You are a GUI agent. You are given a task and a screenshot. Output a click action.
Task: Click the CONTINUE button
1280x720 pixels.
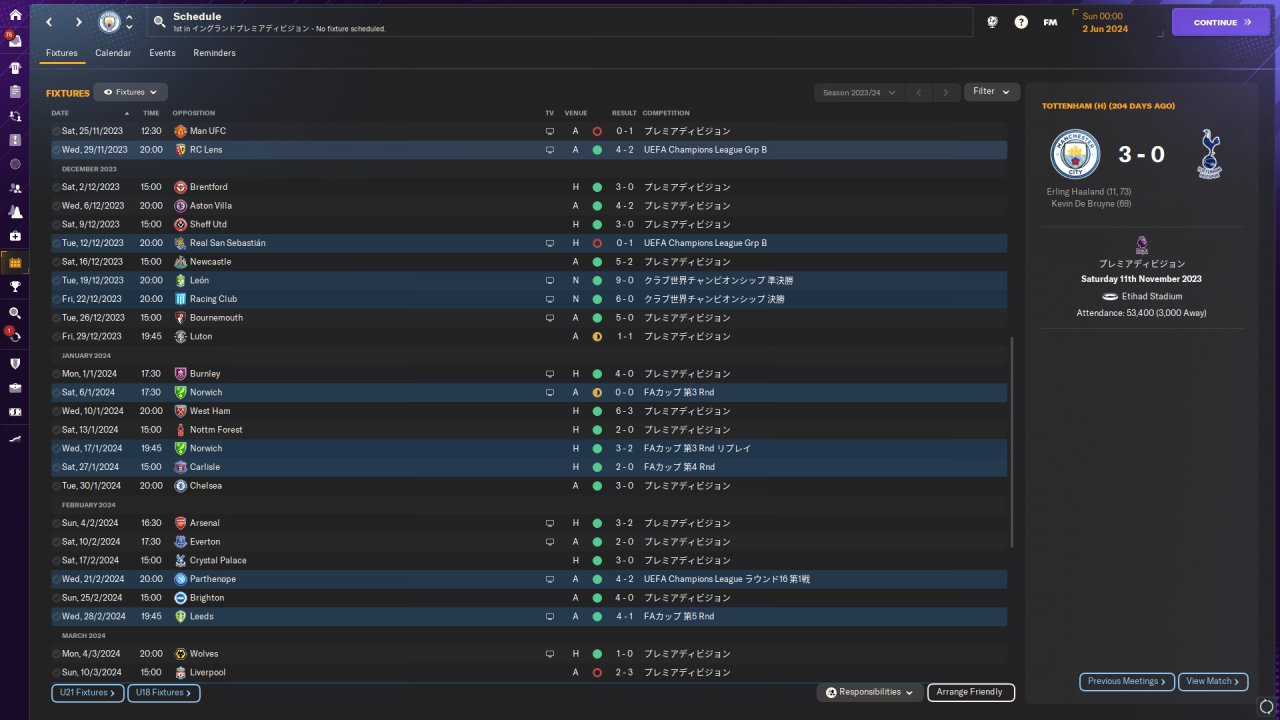tap(1221, 22)
